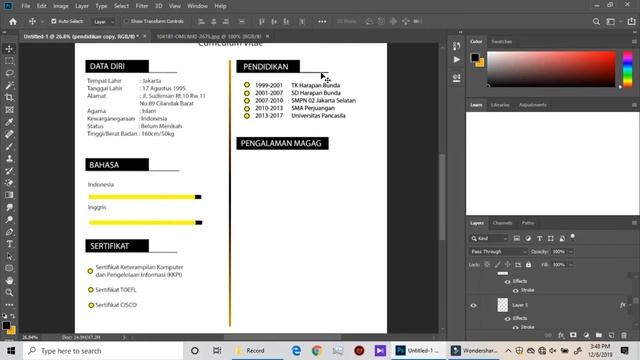Click add layer style fx button

coord(561,335)
